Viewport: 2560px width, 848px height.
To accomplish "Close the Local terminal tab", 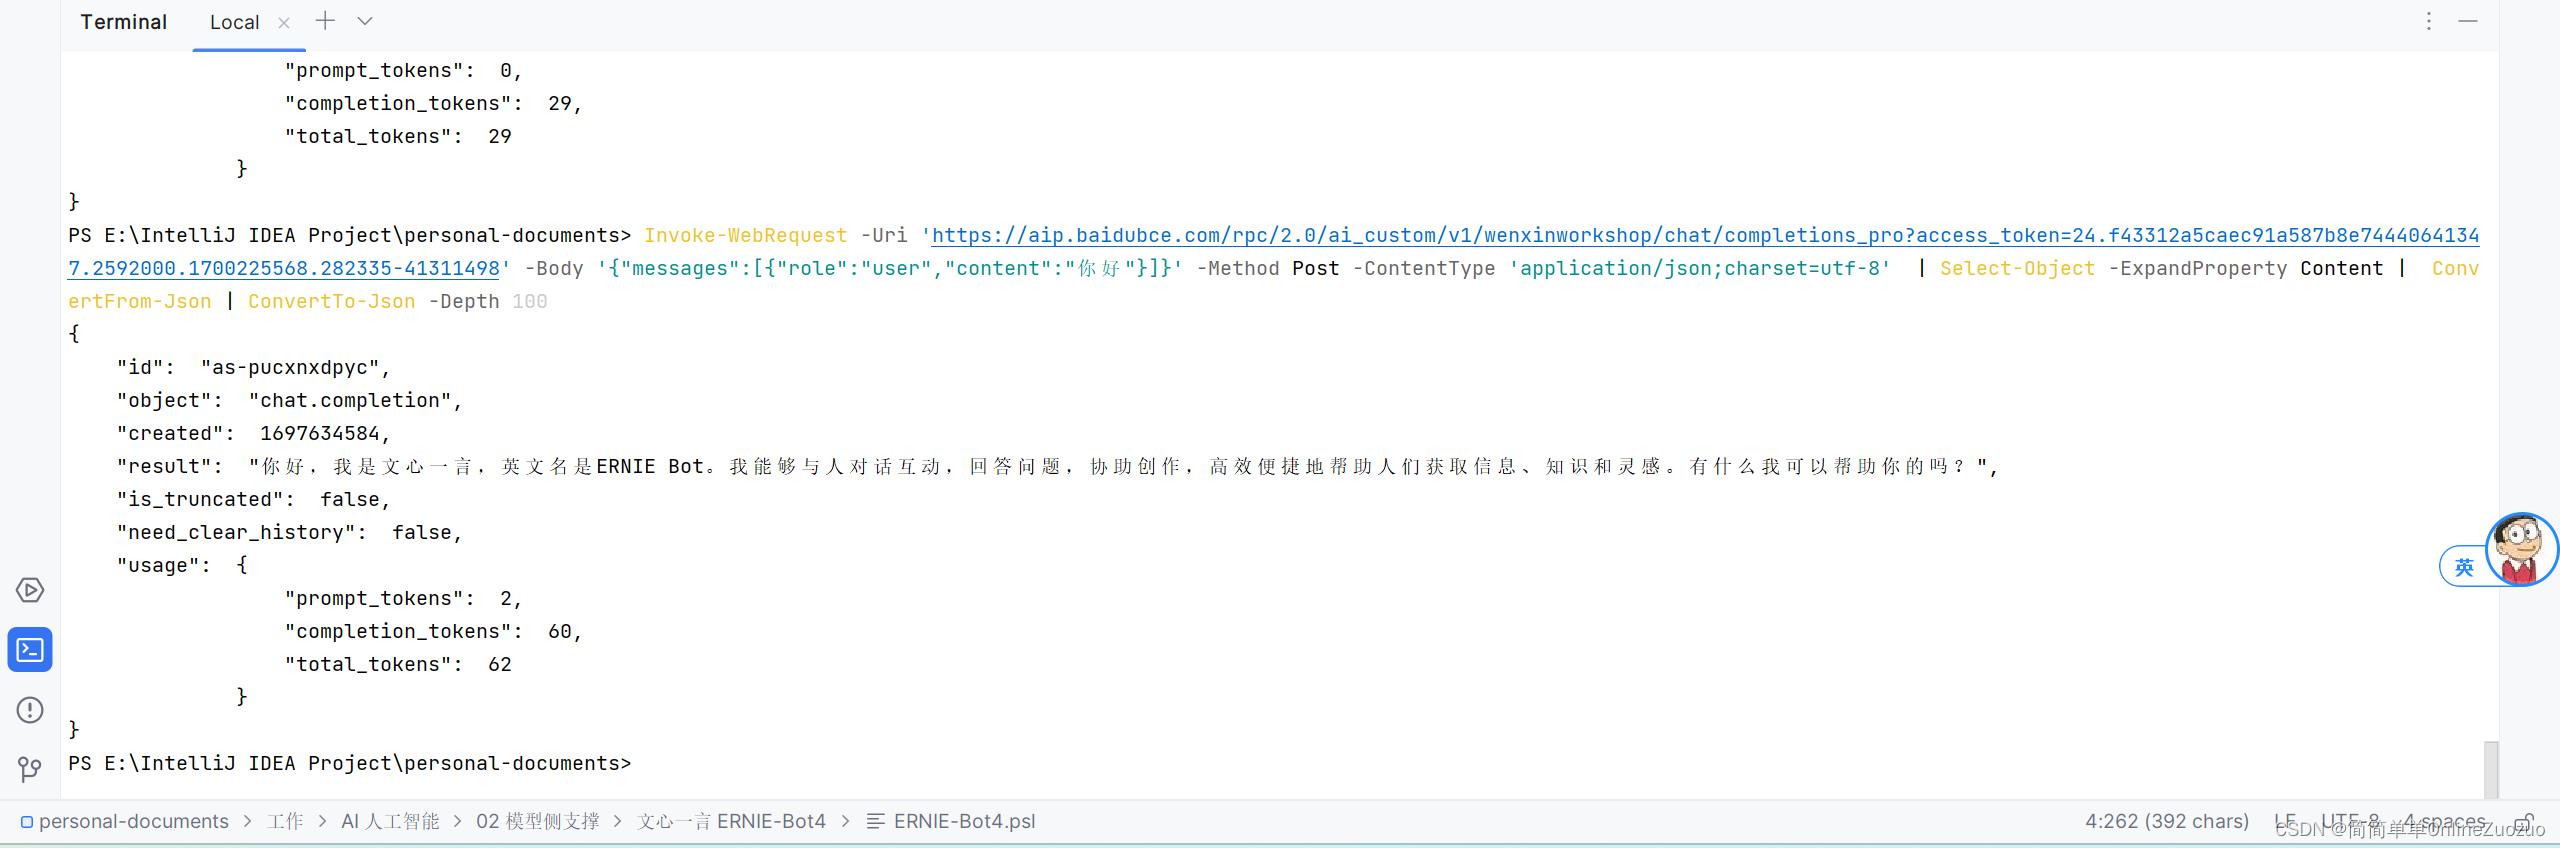I will click(x=284, y=22).
